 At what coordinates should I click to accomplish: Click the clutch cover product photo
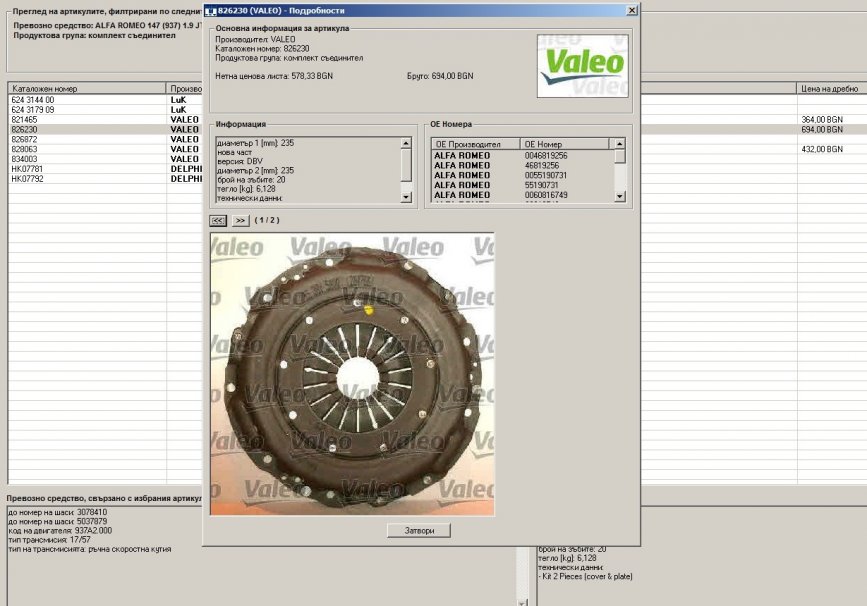[352, 374]
